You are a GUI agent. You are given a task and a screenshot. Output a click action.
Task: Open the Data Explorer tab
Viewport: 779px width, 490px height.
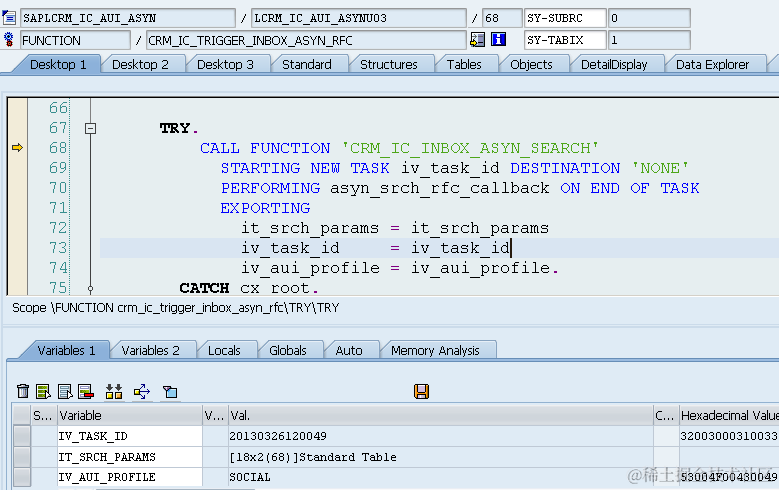pyautogui.click(x=712, y=65)
